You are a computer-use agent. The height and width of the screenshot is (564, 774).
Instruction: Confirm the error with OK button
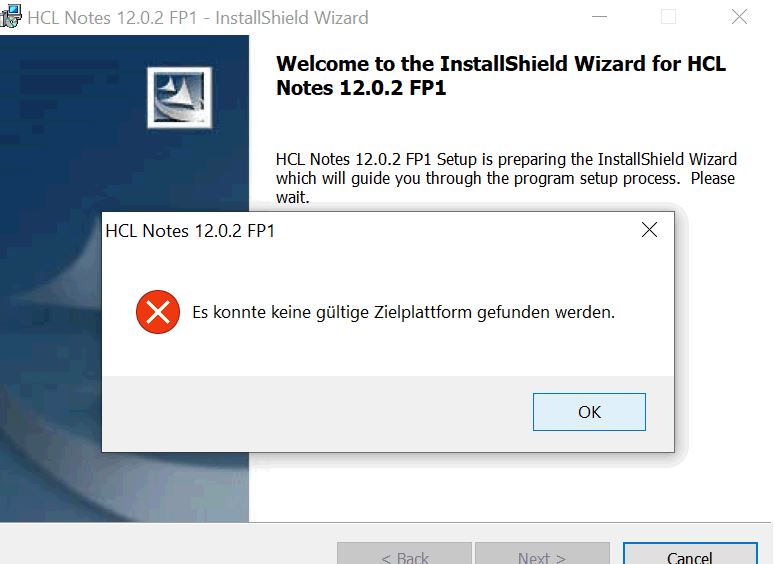point(589,412)
